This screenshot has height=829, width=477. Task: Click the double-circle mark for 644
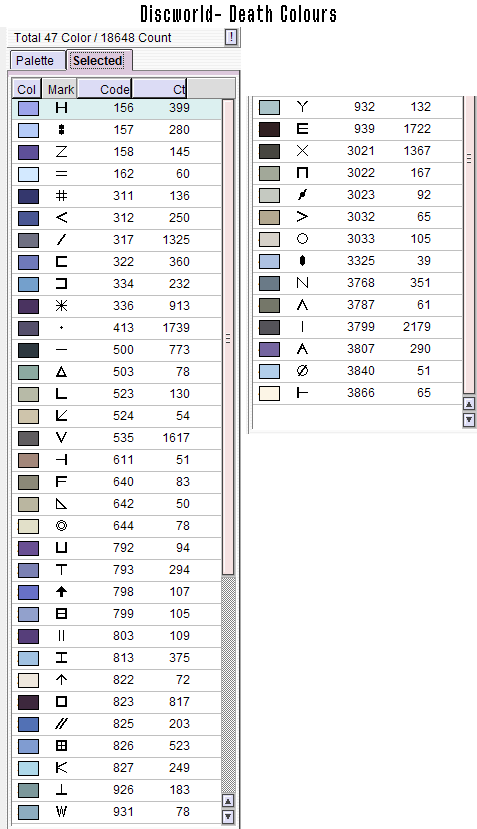pyautogui.click(x=61, y=526)
